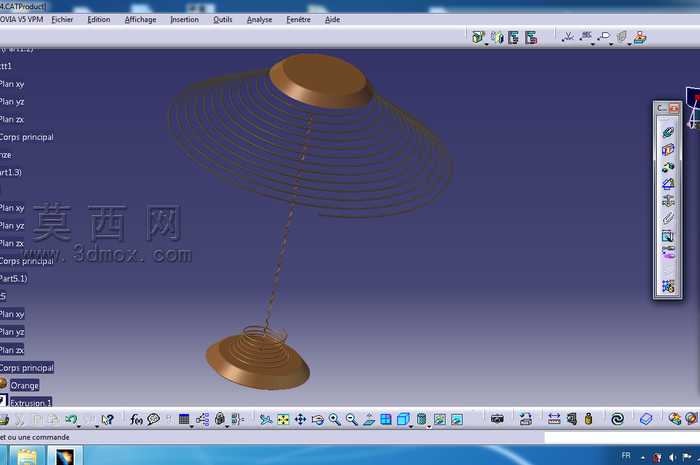The width and height of the screenshot is (700, 465).
Task: Click the Apply Material icon
Action: click(675, 419)
